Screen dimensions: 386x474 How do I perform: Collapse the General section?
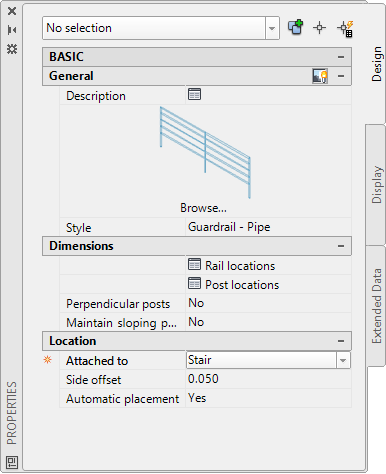coord(341,76)
